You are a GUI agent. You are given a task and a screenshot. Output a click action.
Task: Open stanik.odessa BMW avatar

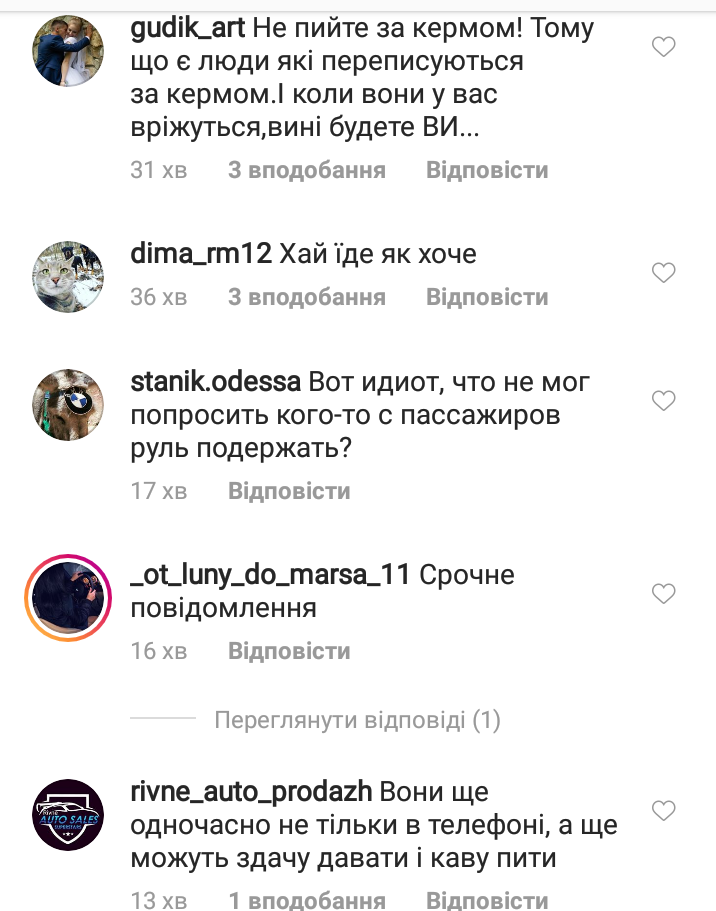(x=68, y=405)
